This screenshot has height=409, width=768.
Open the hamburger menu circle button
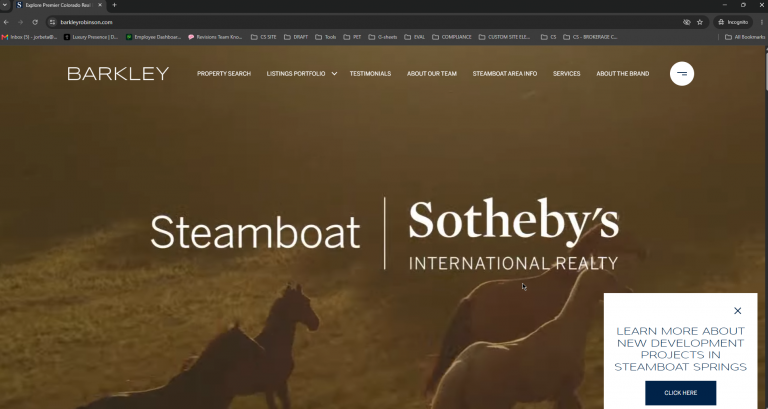pos(682,73)
